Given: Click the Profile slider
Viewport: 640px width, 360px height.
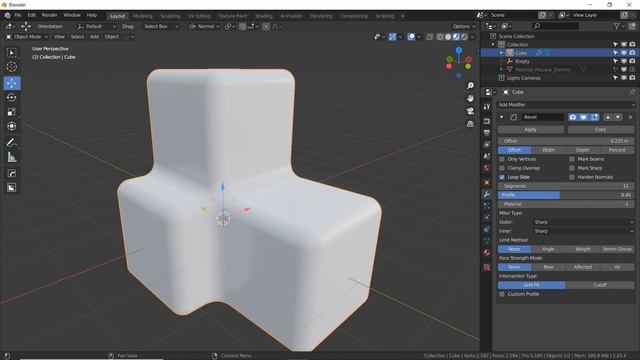Looking at the screenshot, I should (566, 195).
